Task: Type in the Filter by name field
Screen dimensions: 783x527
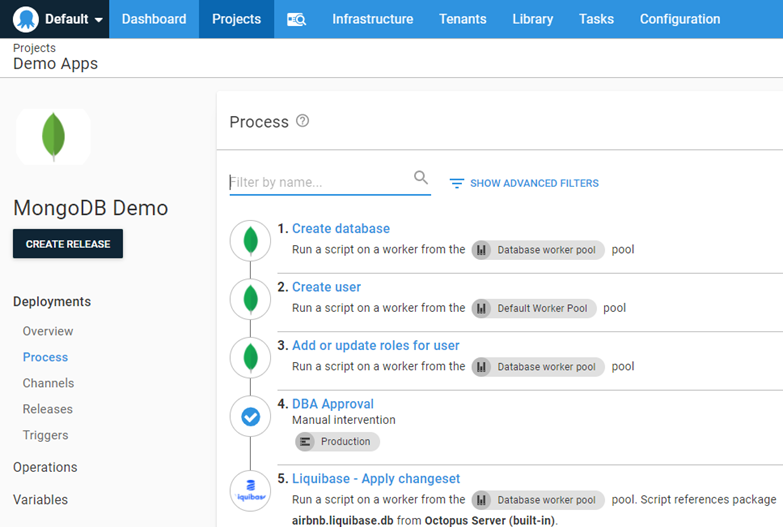Action: click(320, 182)
